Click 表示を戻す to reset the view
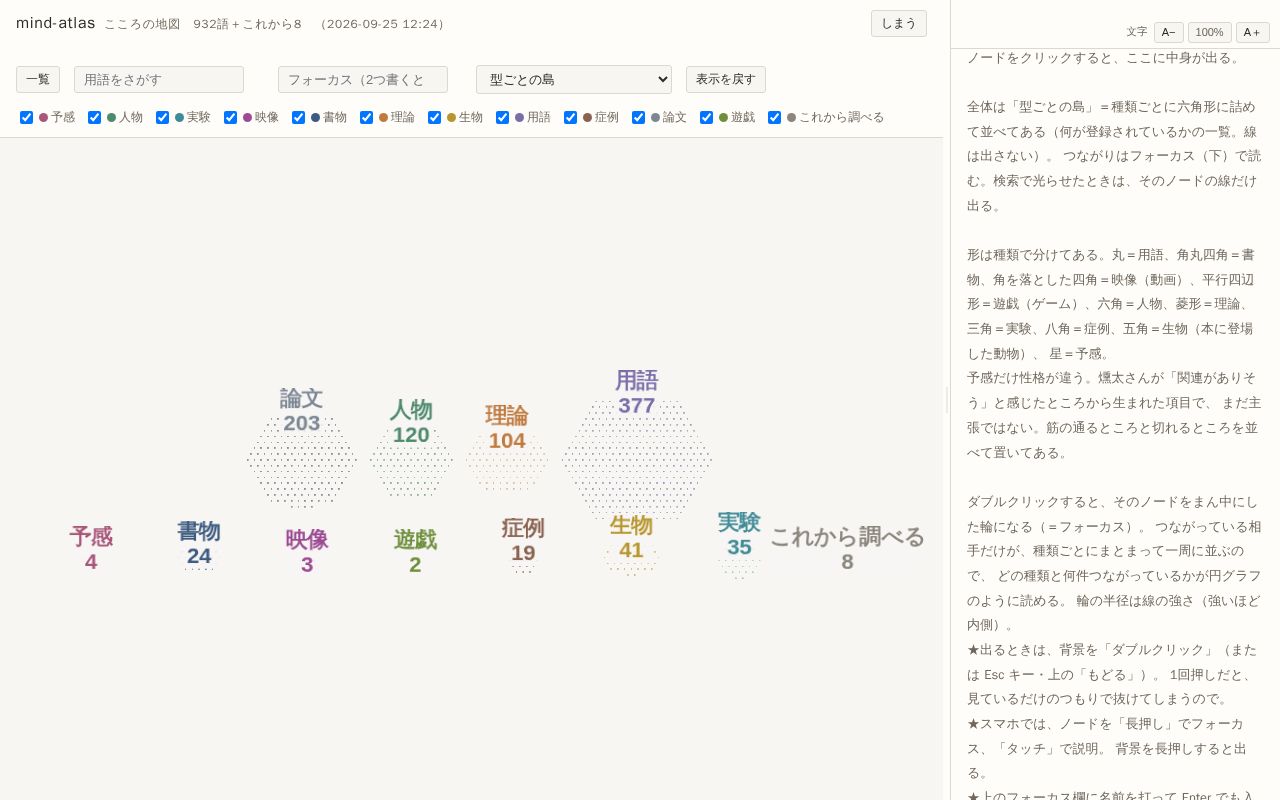The image size is (1280, 800). [726, 80]
